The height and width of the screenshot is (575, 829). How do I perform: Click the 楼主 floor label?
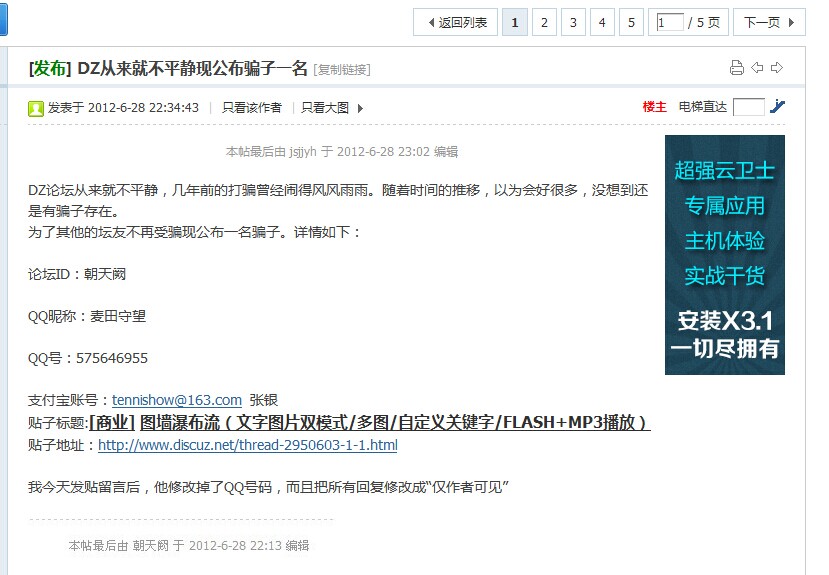click(x=655, y=107)
